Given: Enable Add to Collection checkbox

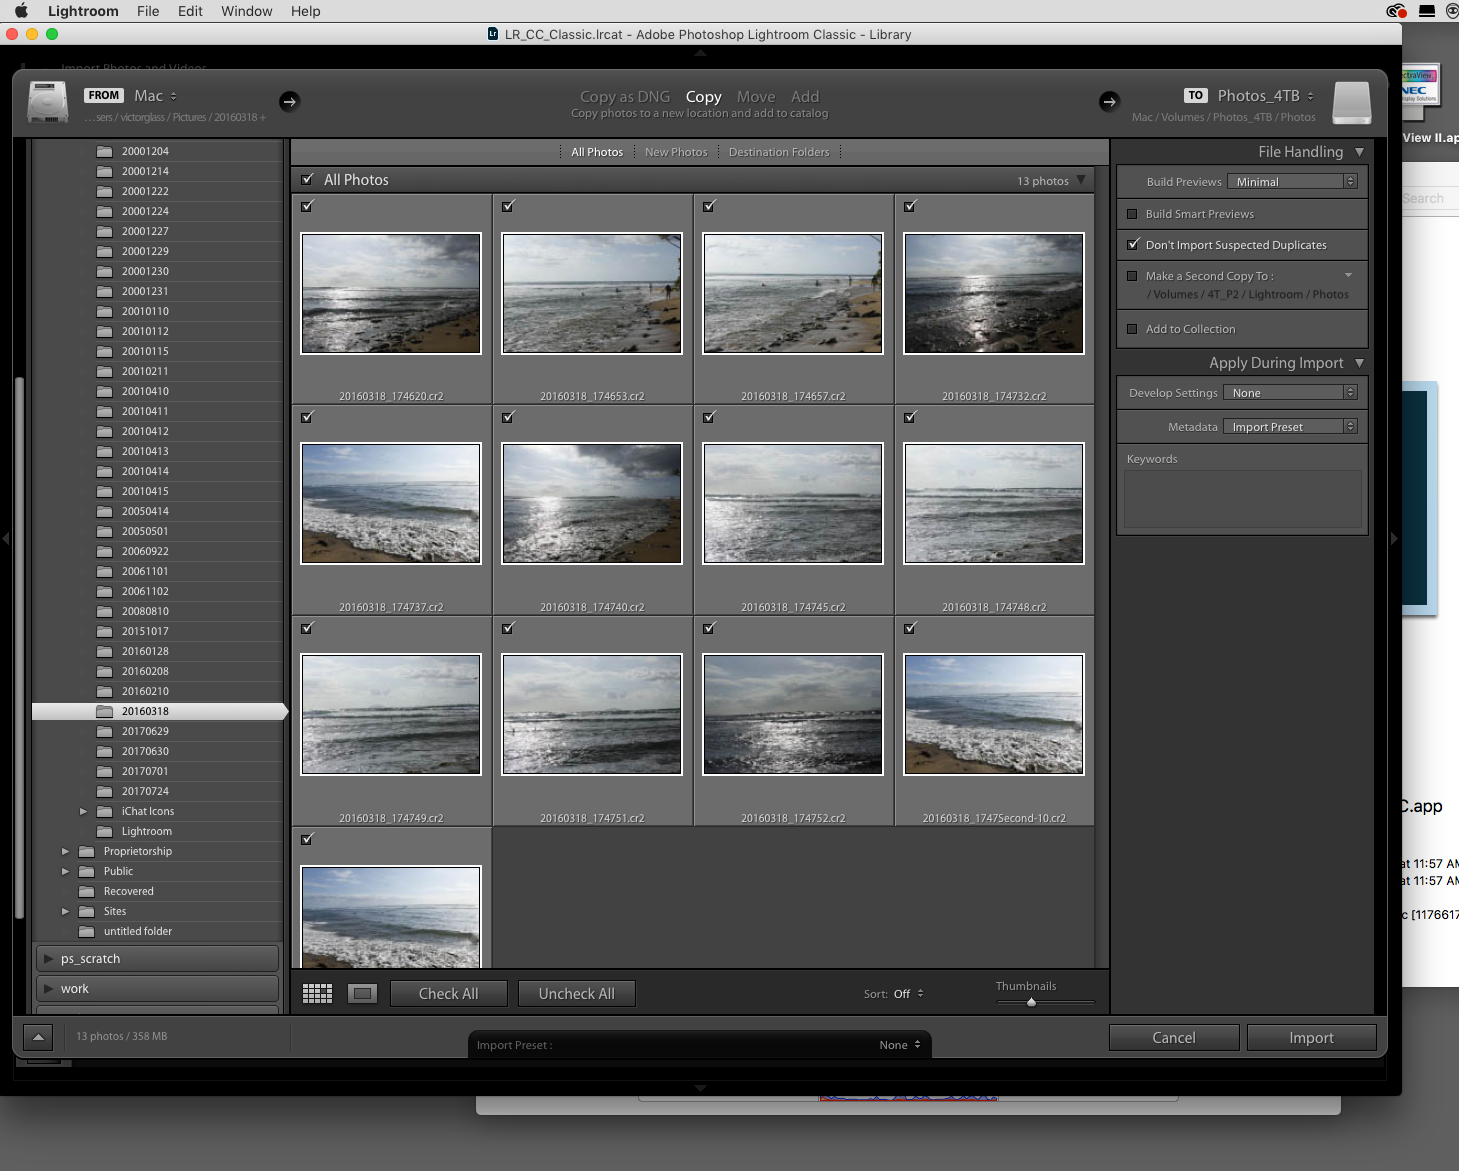Looking at the screenshot, I should tap(1132, 329).
